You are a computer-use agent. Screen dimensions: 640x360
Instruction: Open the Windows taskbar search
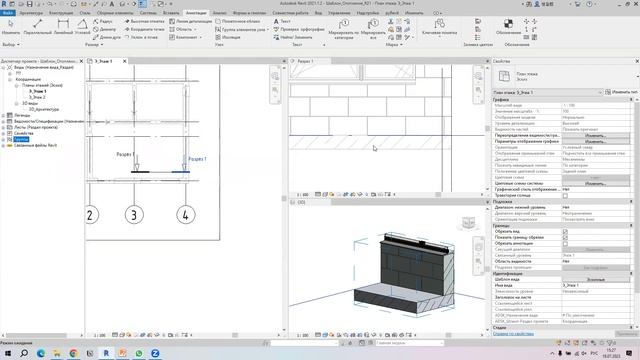(24, 353)
